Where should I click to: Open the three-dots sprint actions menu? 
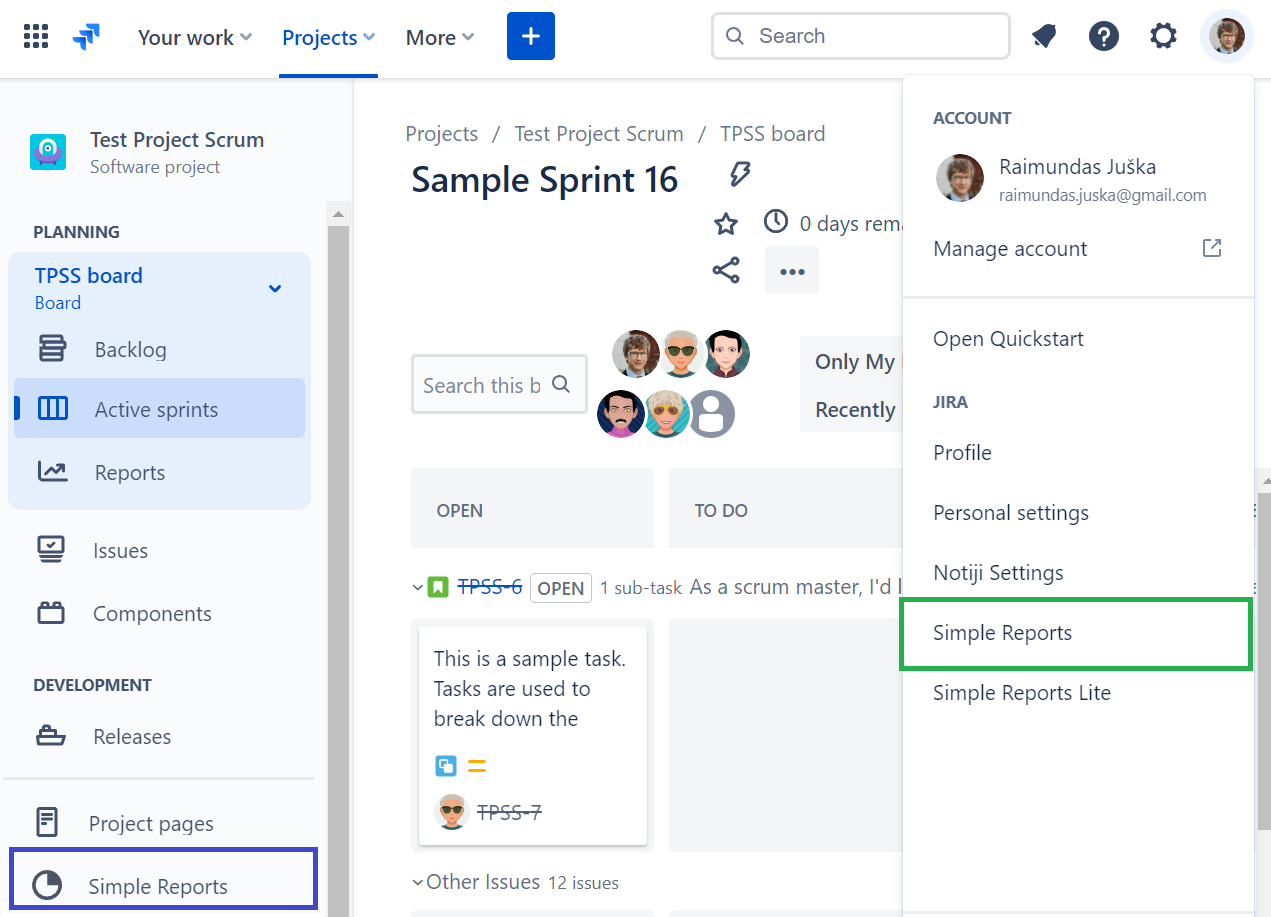[x=792, y=271]
